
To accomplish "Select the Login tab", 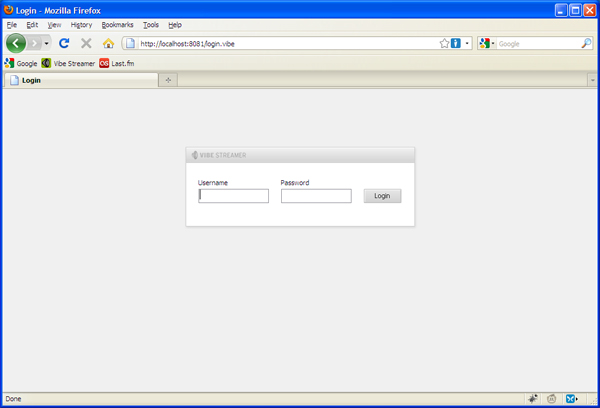I will pos(81,80).
